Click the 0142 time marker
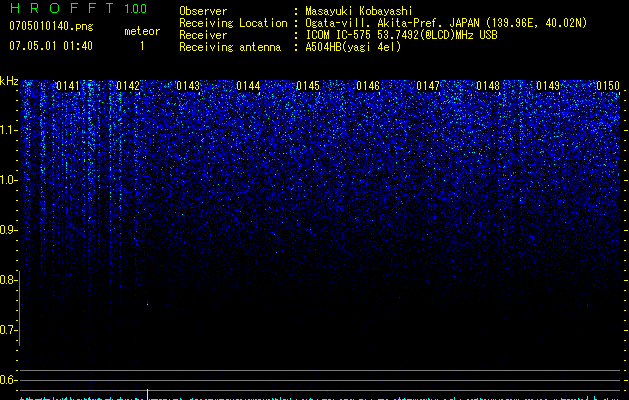629x400 pixels. tap(128, 86)
